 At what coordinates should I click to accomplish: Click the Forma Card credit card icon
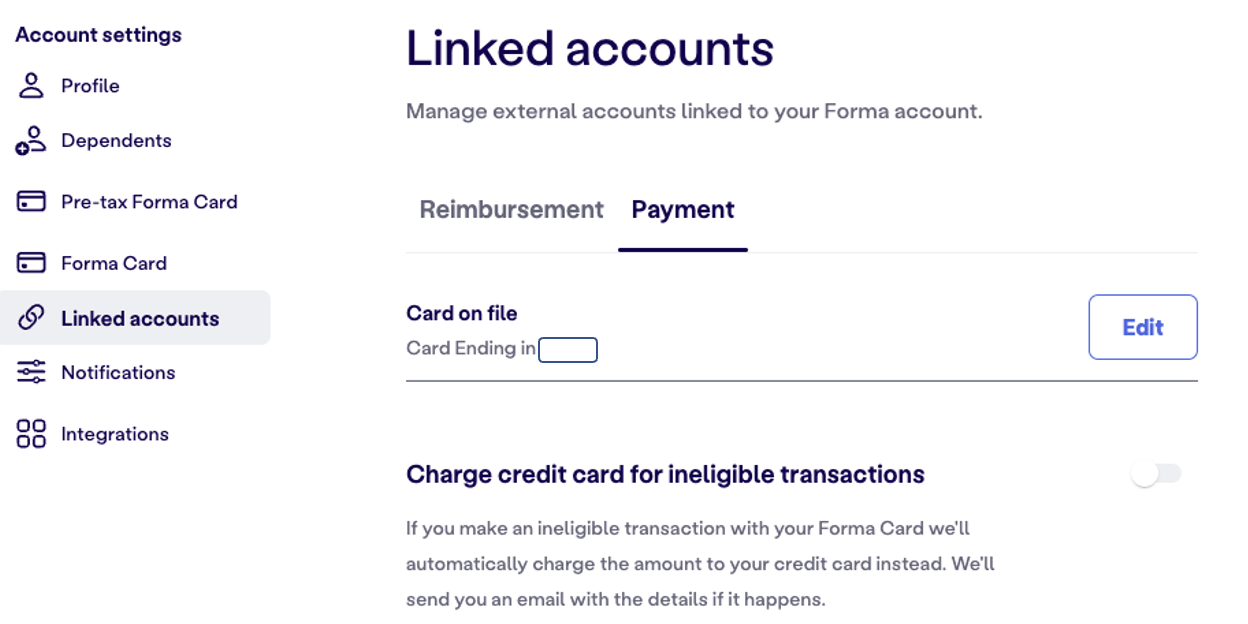(31, 263)
